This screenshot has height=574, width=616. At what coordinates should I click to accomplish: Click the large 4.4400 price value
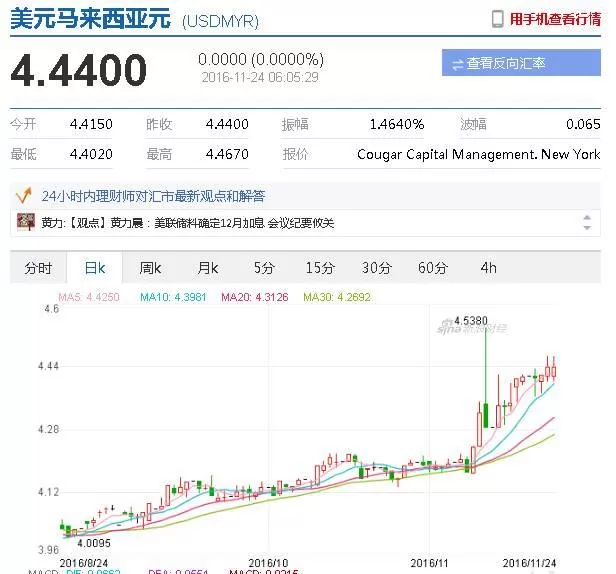point(79,70)
